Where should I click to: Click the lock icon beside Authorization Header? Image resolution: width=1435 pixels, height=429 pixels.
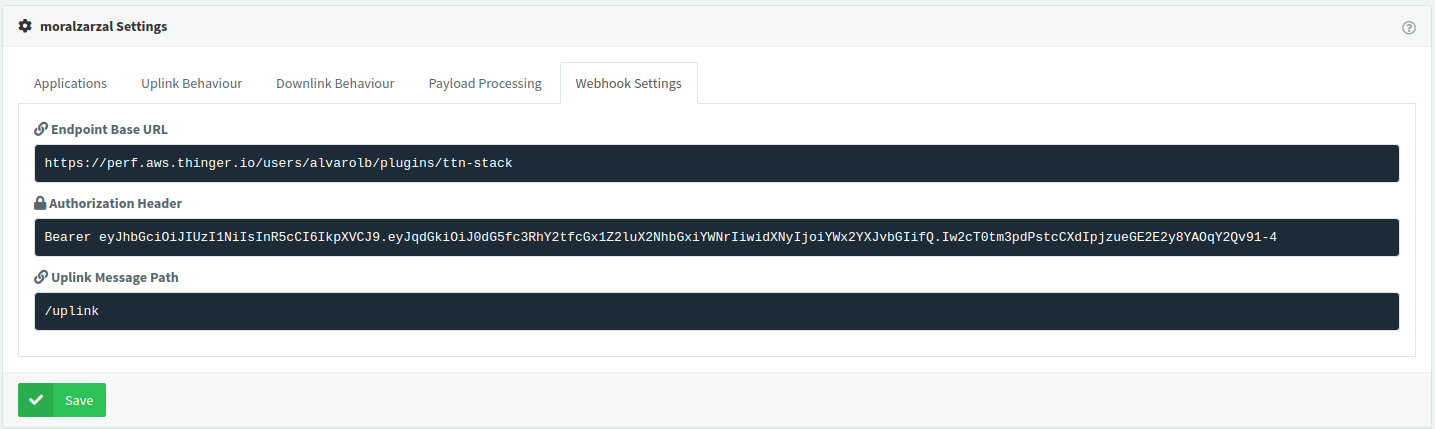point(41,203)
